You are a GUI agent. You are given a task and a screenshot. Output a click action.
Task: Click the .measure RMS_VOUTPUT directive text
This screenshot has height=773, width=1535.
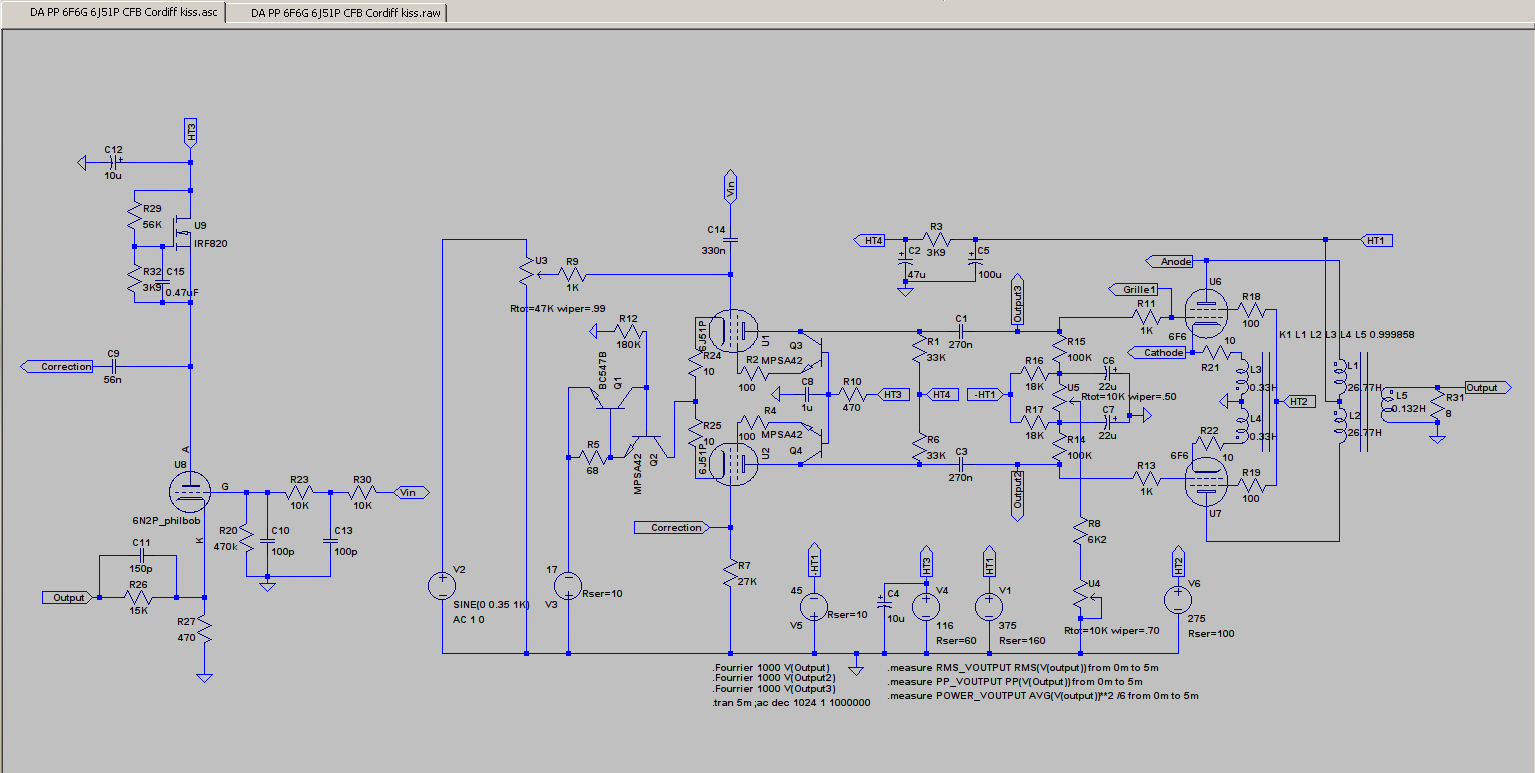click(1023, 666)
